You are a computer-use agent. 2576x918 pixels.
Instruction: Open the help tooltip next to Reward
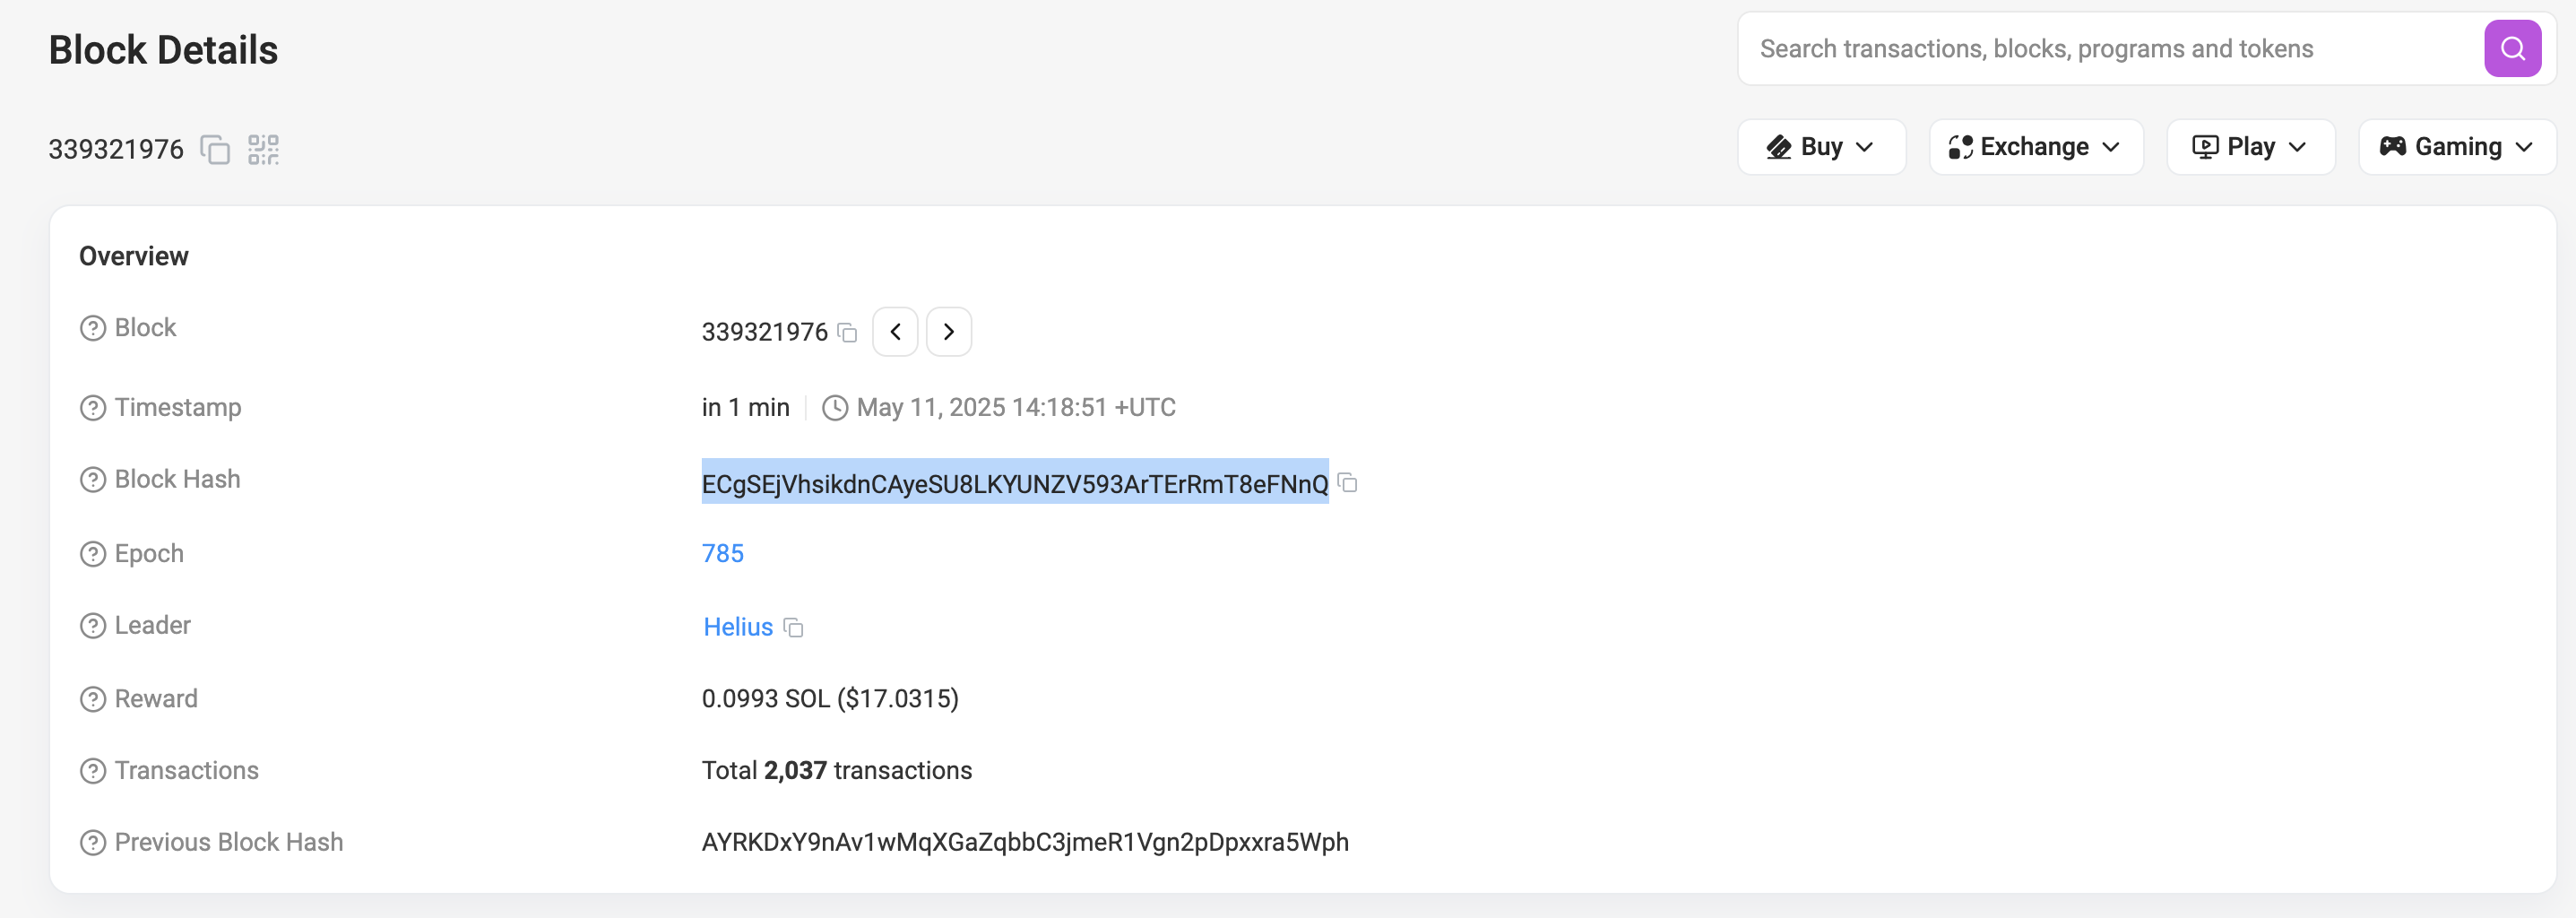point(92,698)
